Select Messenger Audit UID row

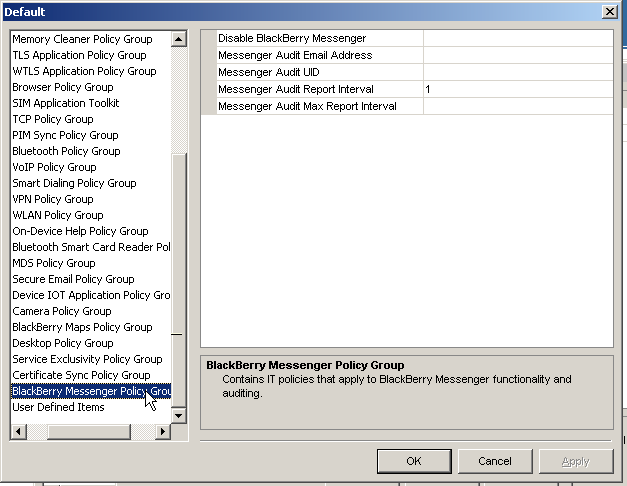(x=407, y=72)
